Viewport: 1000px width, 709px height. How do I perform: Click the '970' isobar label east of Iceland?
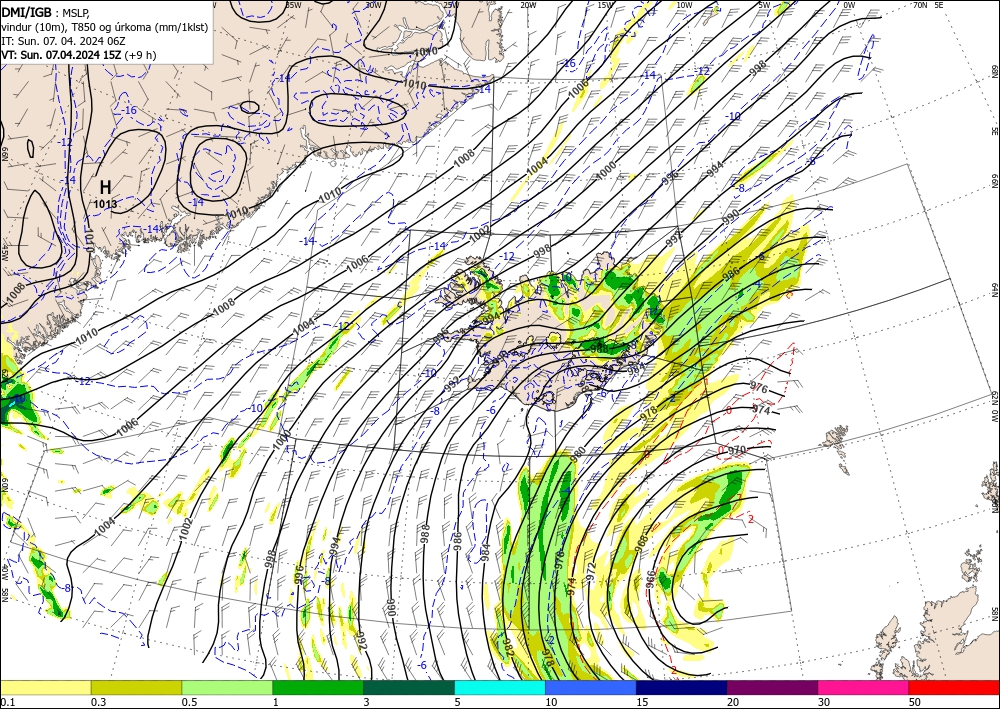(x=737, y=450)
